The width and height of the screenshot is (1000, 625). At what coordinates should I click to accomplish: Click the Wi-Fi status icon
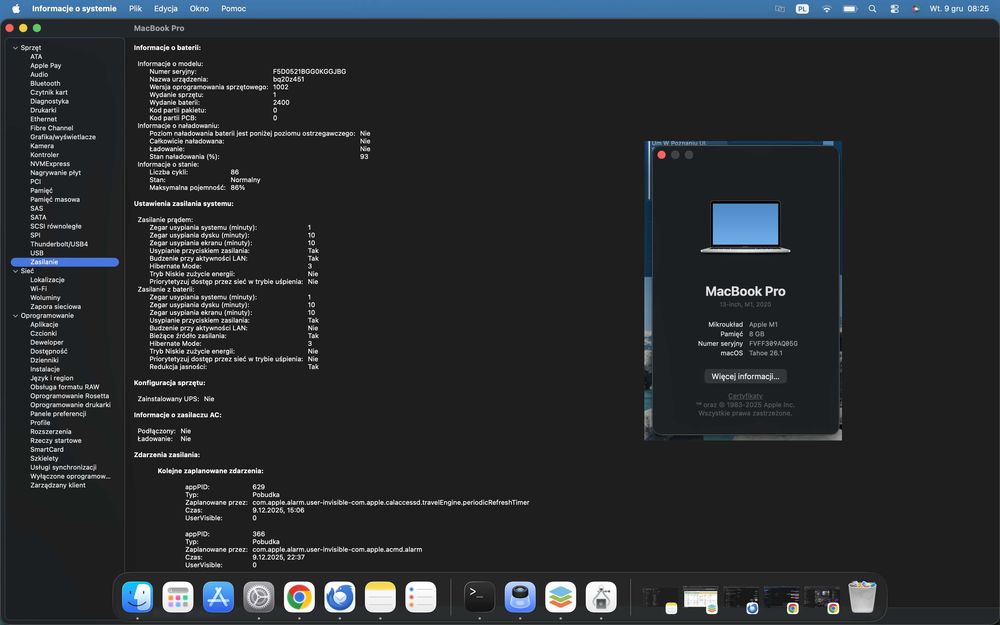pos(827,9)
